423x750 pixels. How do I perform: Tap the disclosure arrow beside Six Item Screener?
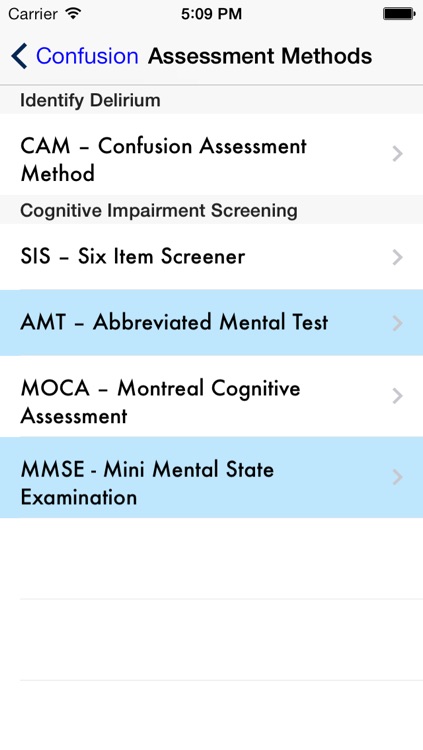[x=397, y=257]
